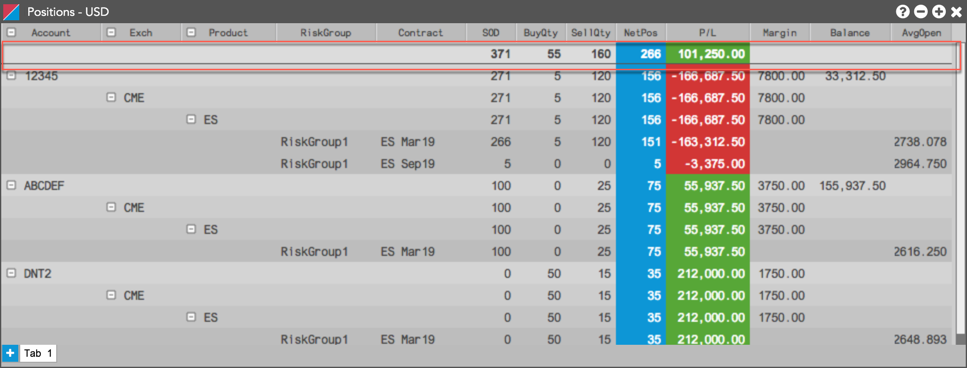Click the Contract column header
967x368 pixels.
click(x=421, y=33)
